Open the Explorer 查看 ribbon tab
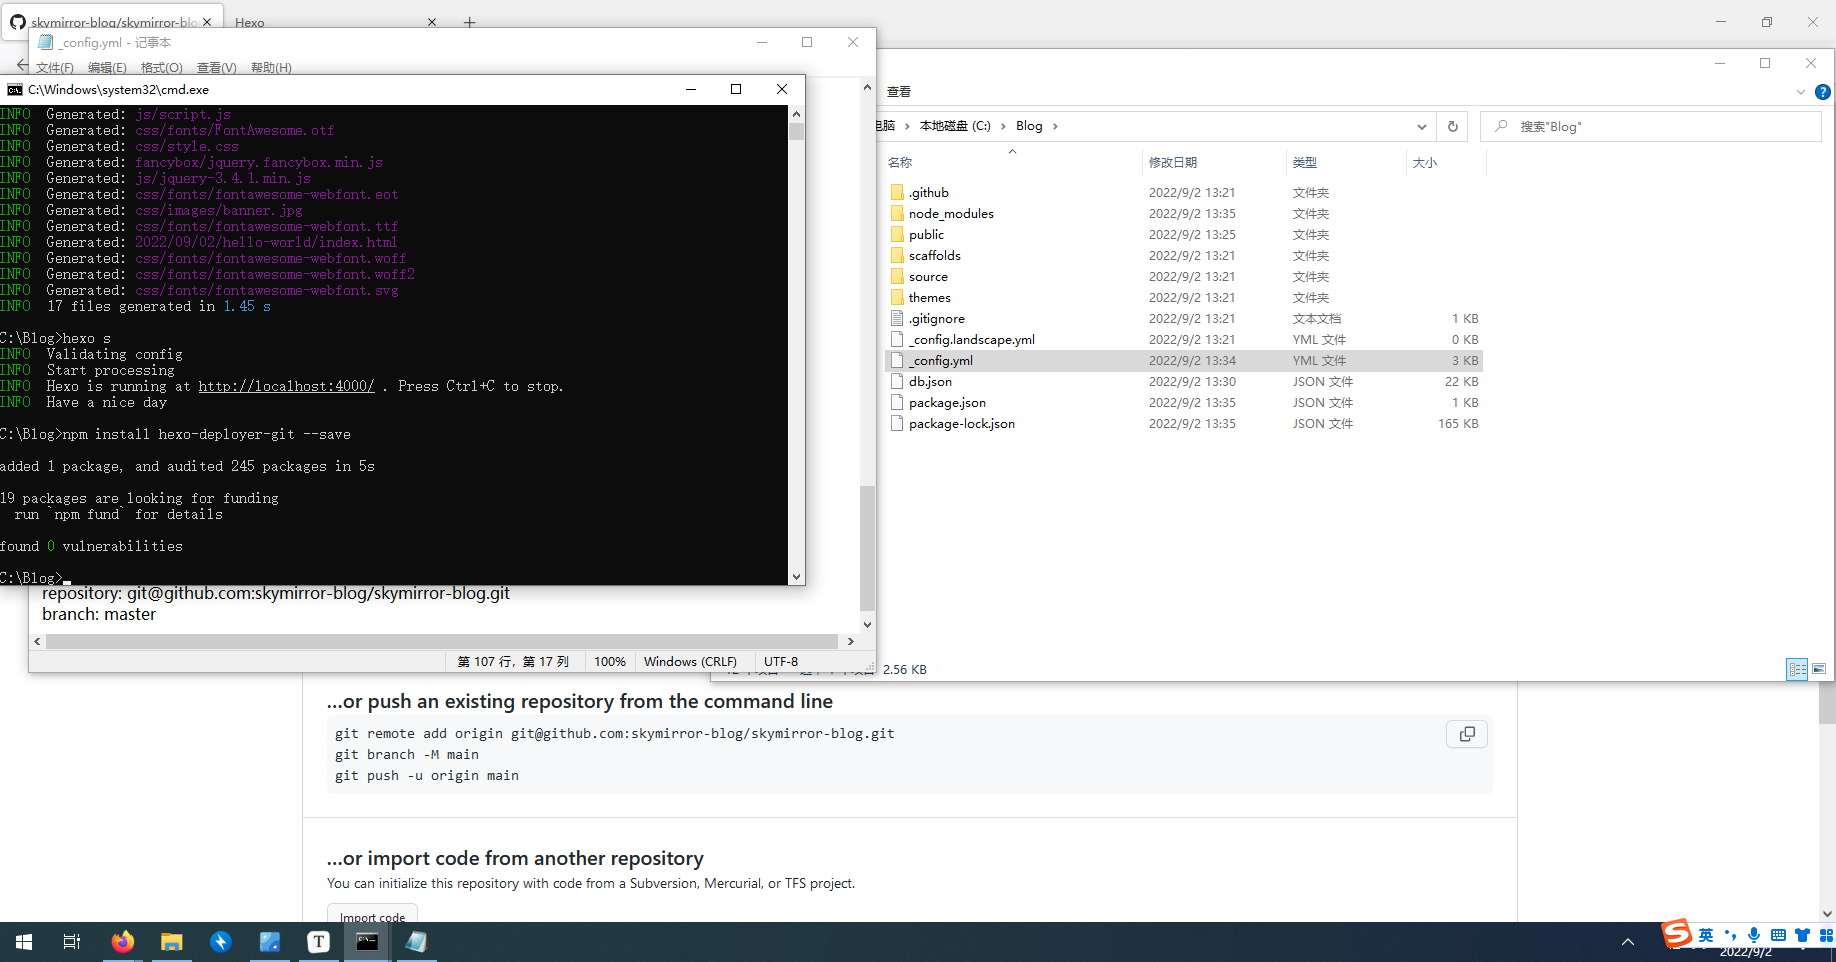Screen dimensions: 1836x962 [x=899, y=91]
